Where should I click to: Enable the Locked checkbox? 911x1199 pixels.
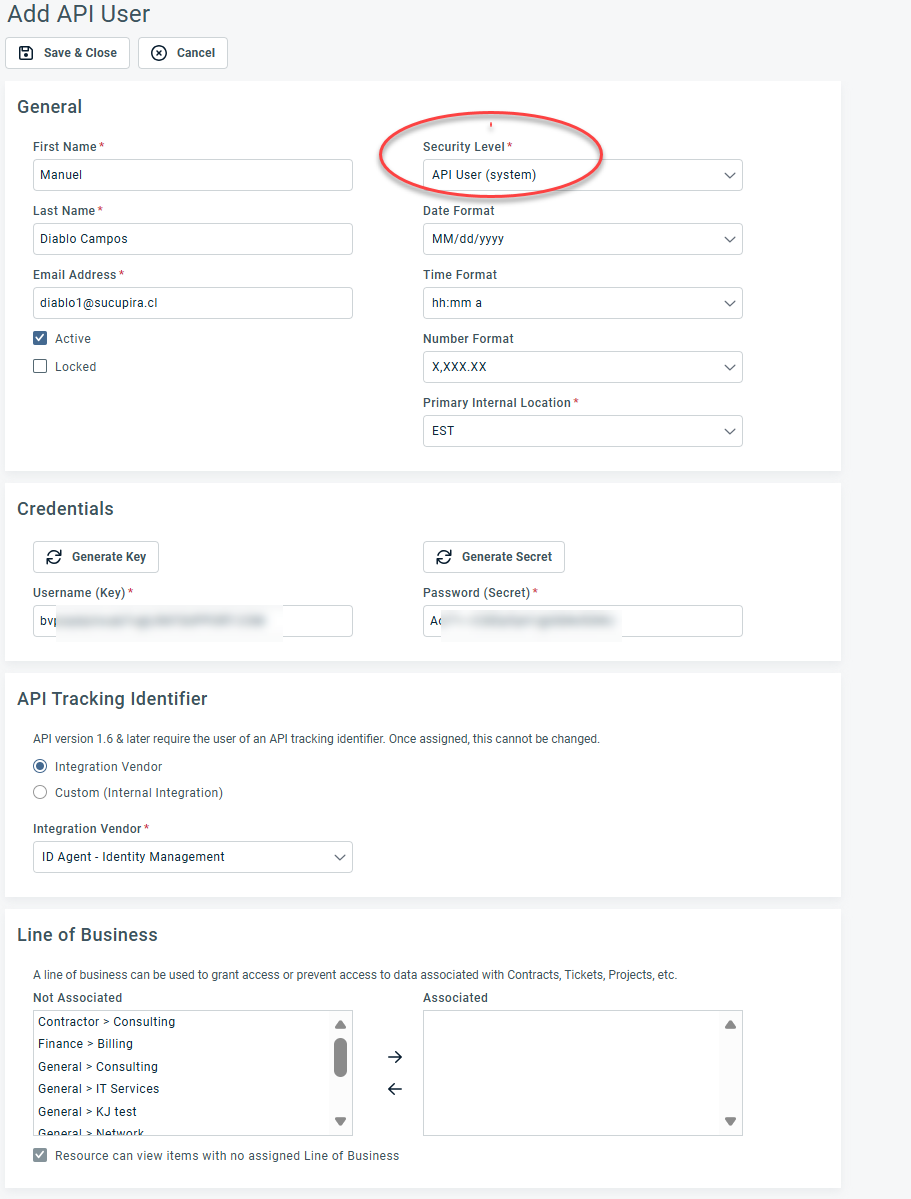38,366
